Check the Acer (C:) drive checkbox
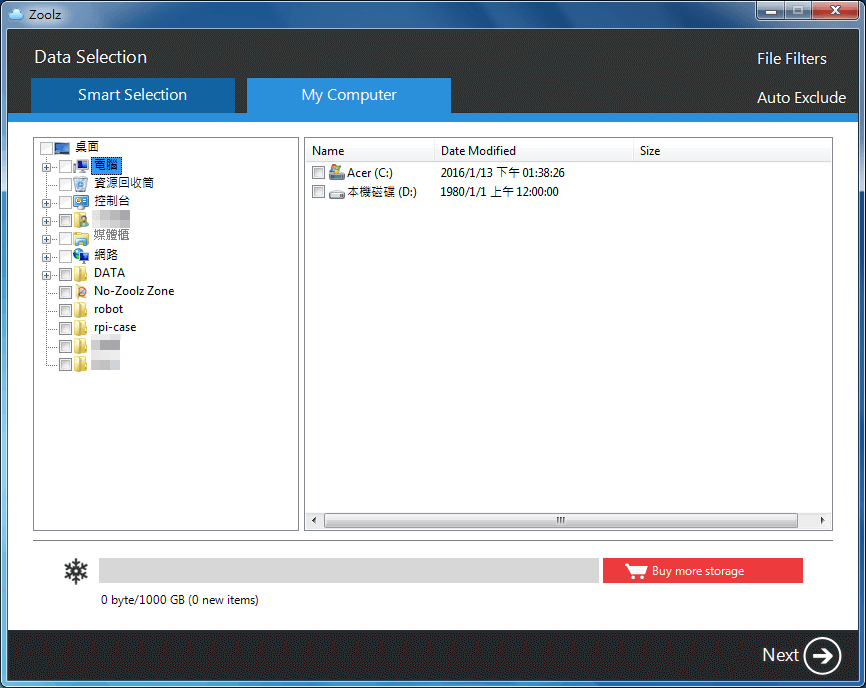This screenshot has height=688, width=866. pyautogui.click(x=318, y=172)
